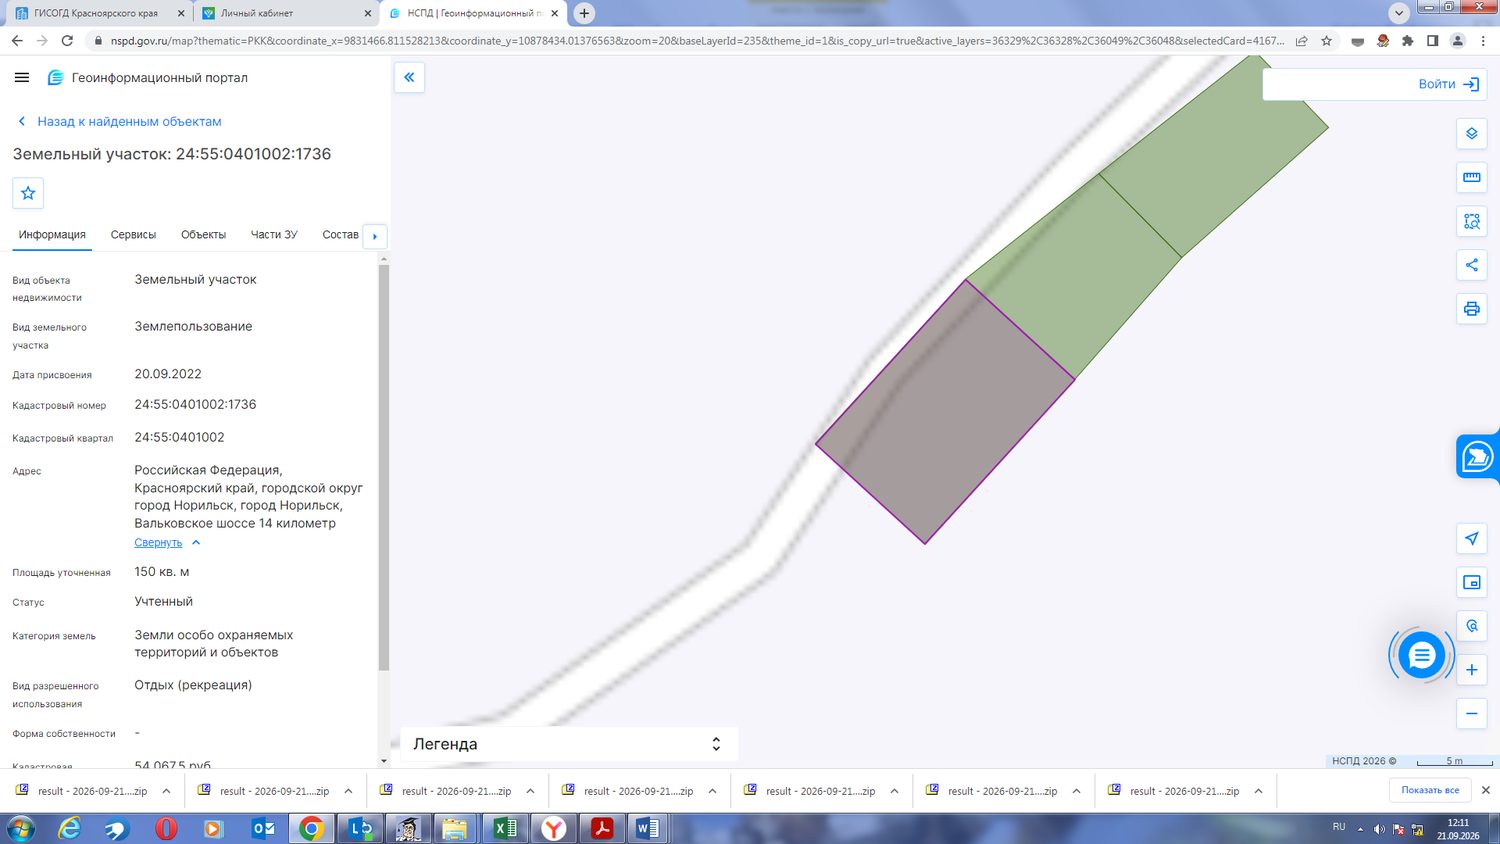Close the downloads bar
This screenshot has height=844, width=1500.
1486,790
